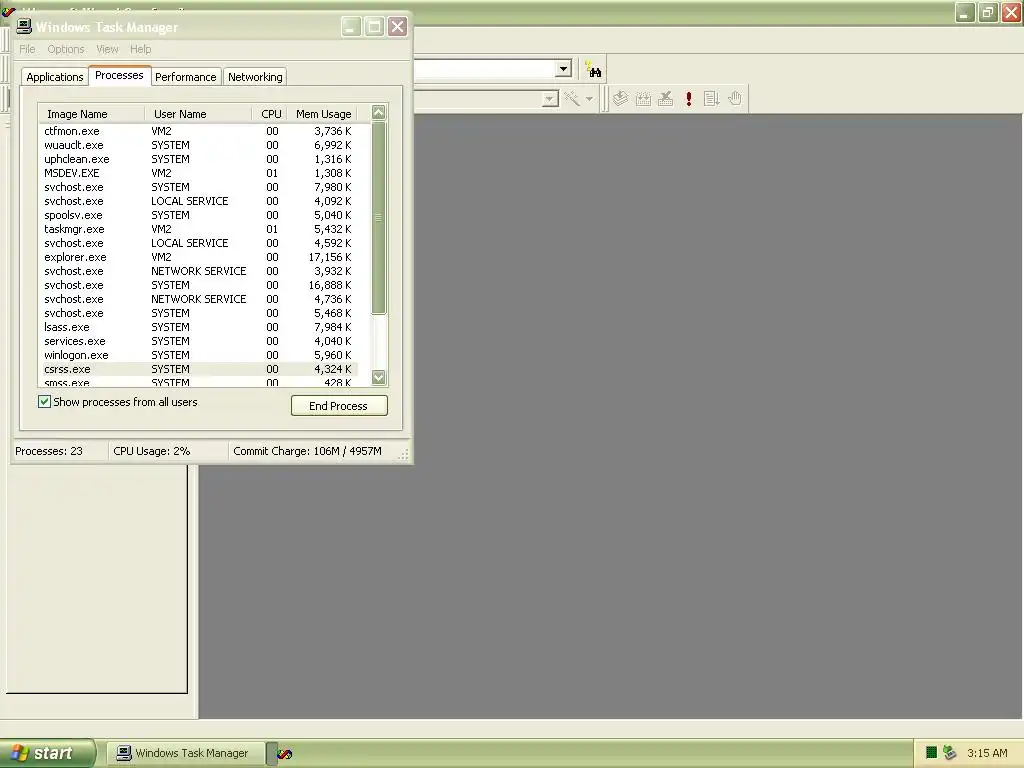The height and width of the screenshot is (768, 1024).
Task: Select the winlogon.exe process
Action: pos(198,355)
